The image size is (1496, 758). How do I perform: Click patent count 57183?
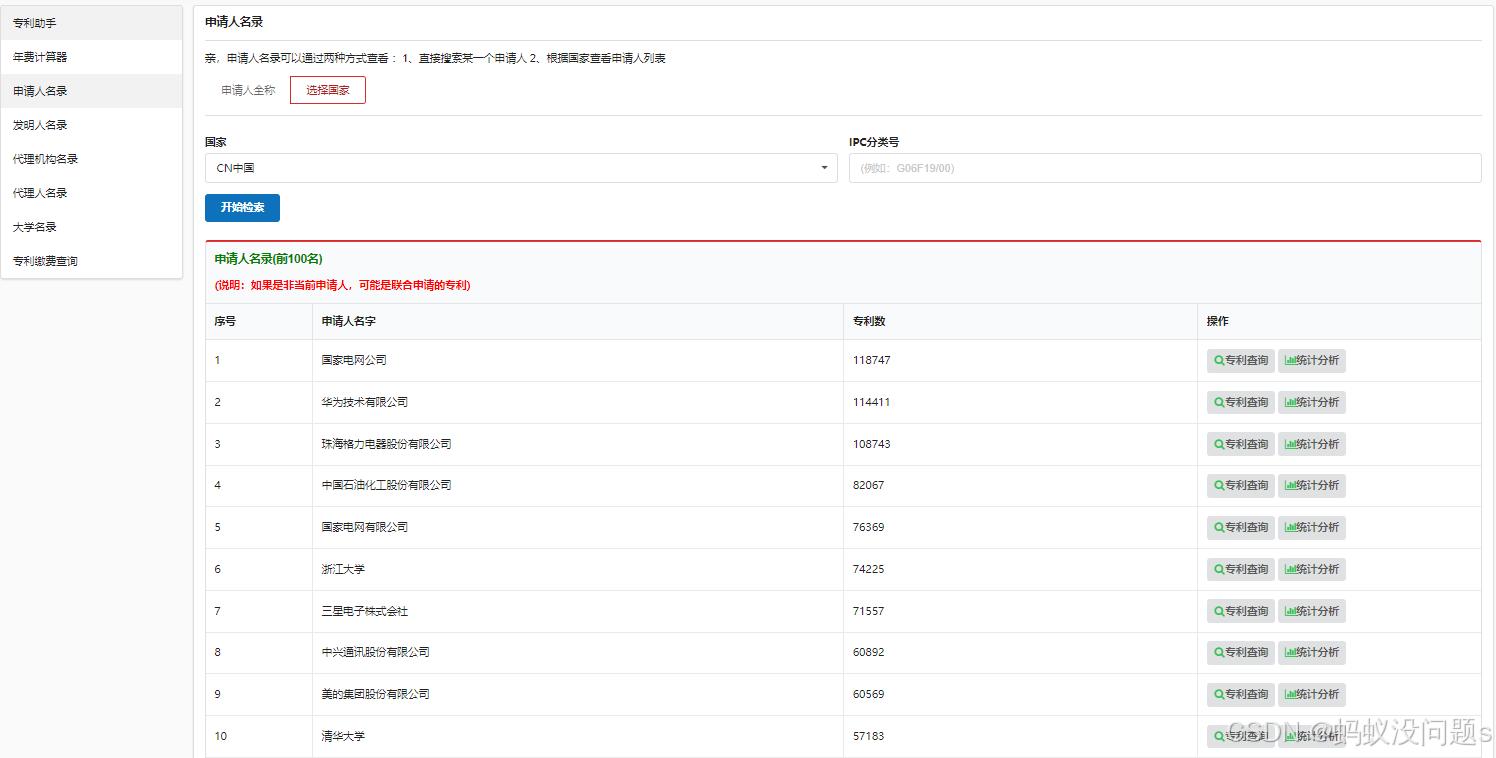point(868,736)
